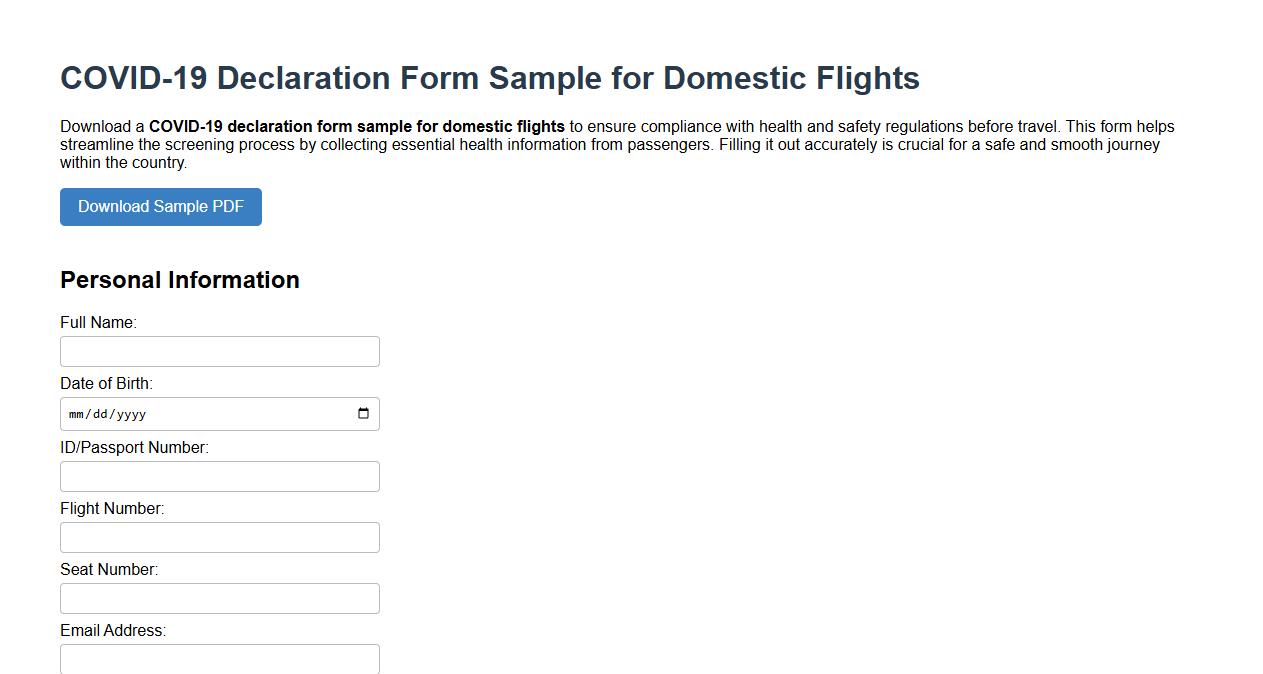The image size is (1263, 674).
Task: Click the ID/Passport Number label
Action: (135, 447)
